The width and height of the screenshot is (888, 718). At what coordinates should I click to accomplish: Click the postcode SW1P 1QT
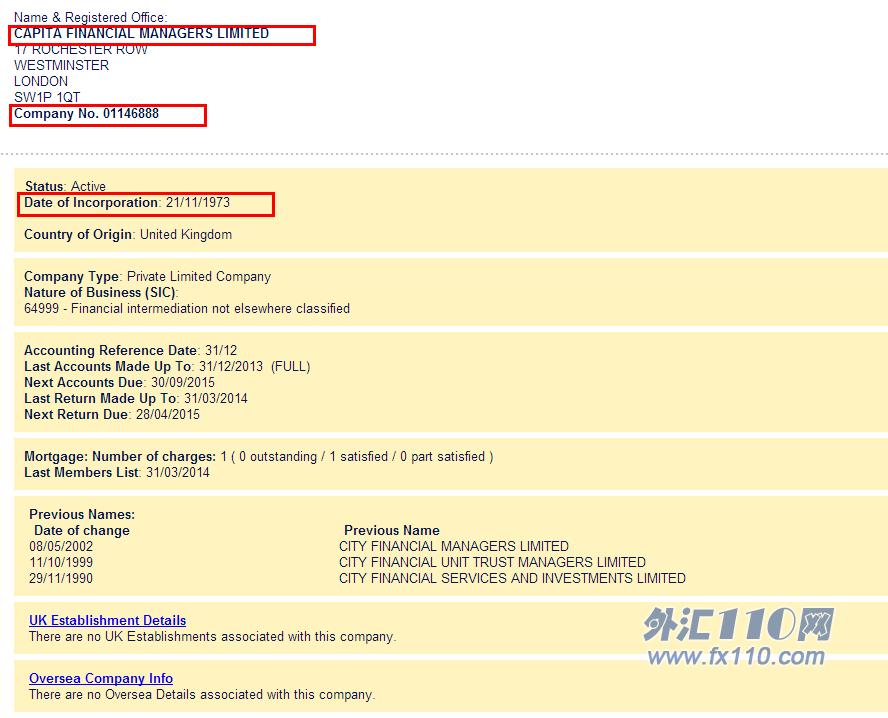click(47, 97)
